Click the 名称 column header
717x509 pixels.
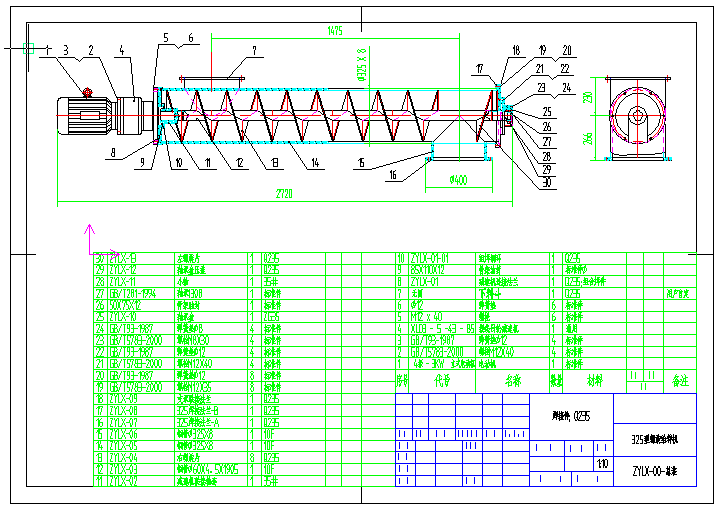pos(513,381)
